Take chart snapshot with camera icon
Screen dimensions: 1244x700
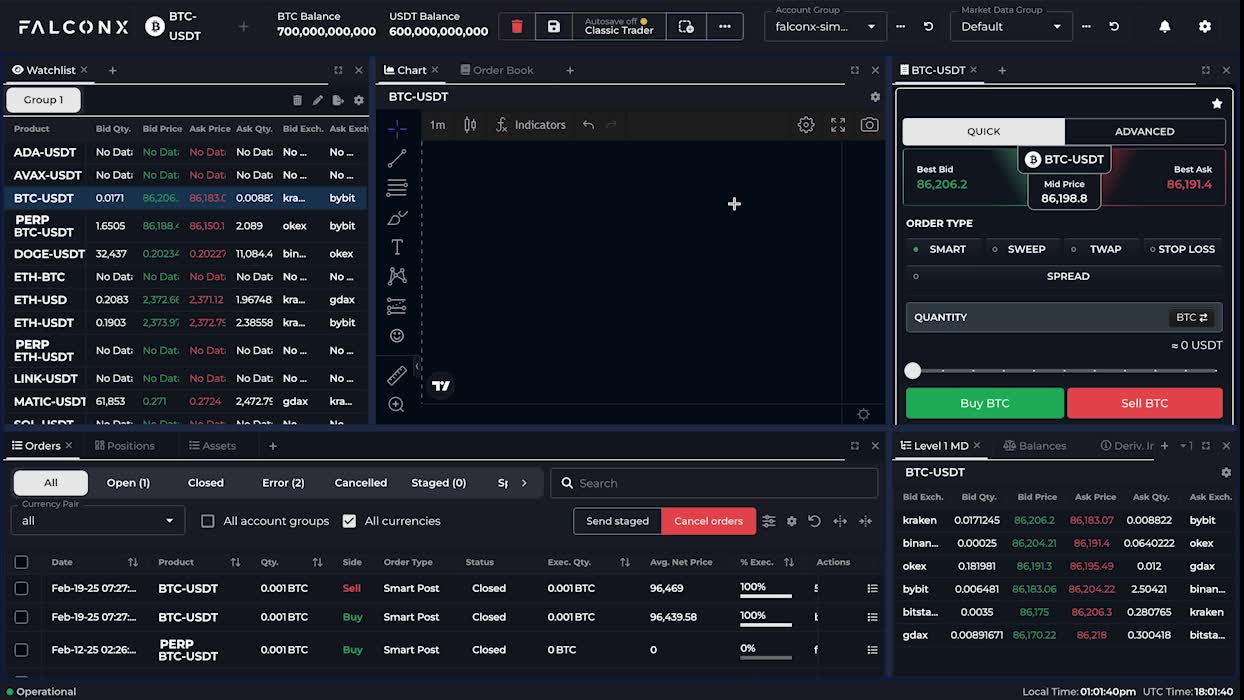tap(870, 125)
